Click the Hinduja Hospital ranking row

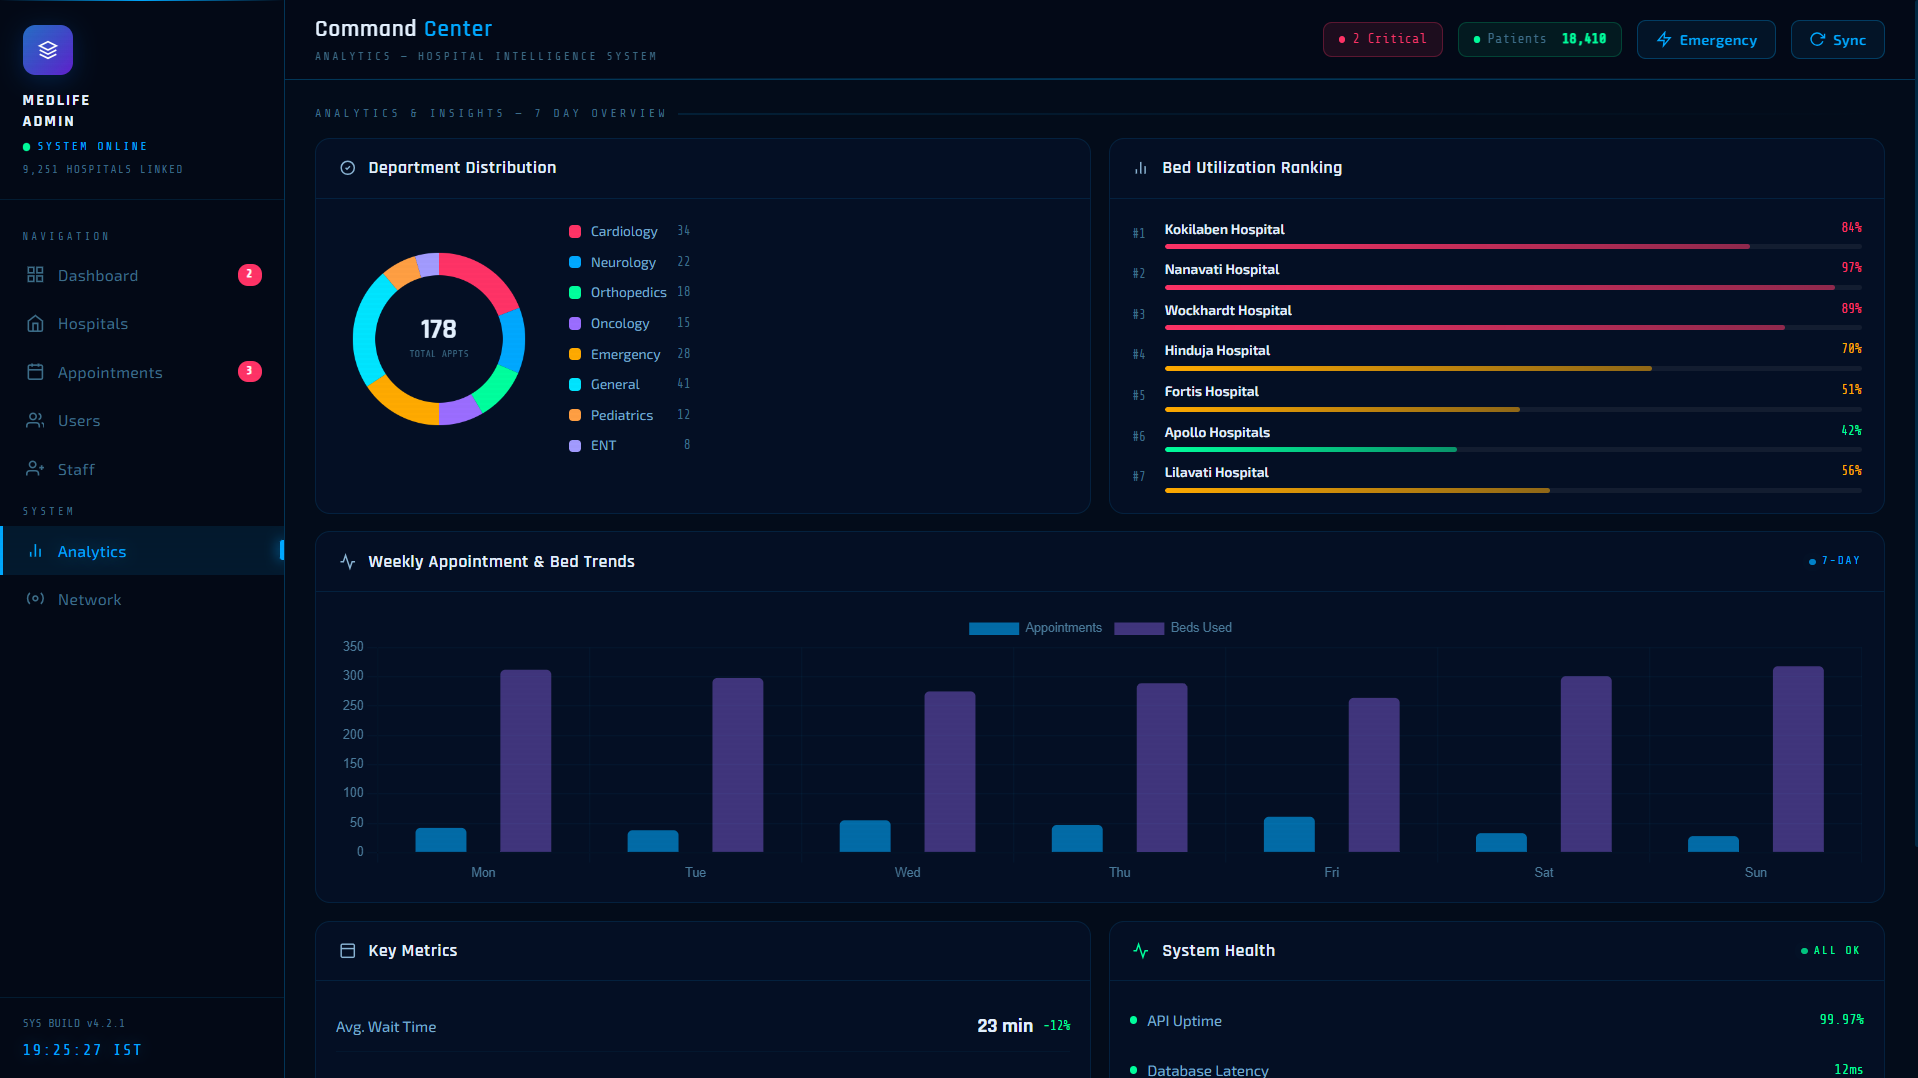tap(1497, 356)
